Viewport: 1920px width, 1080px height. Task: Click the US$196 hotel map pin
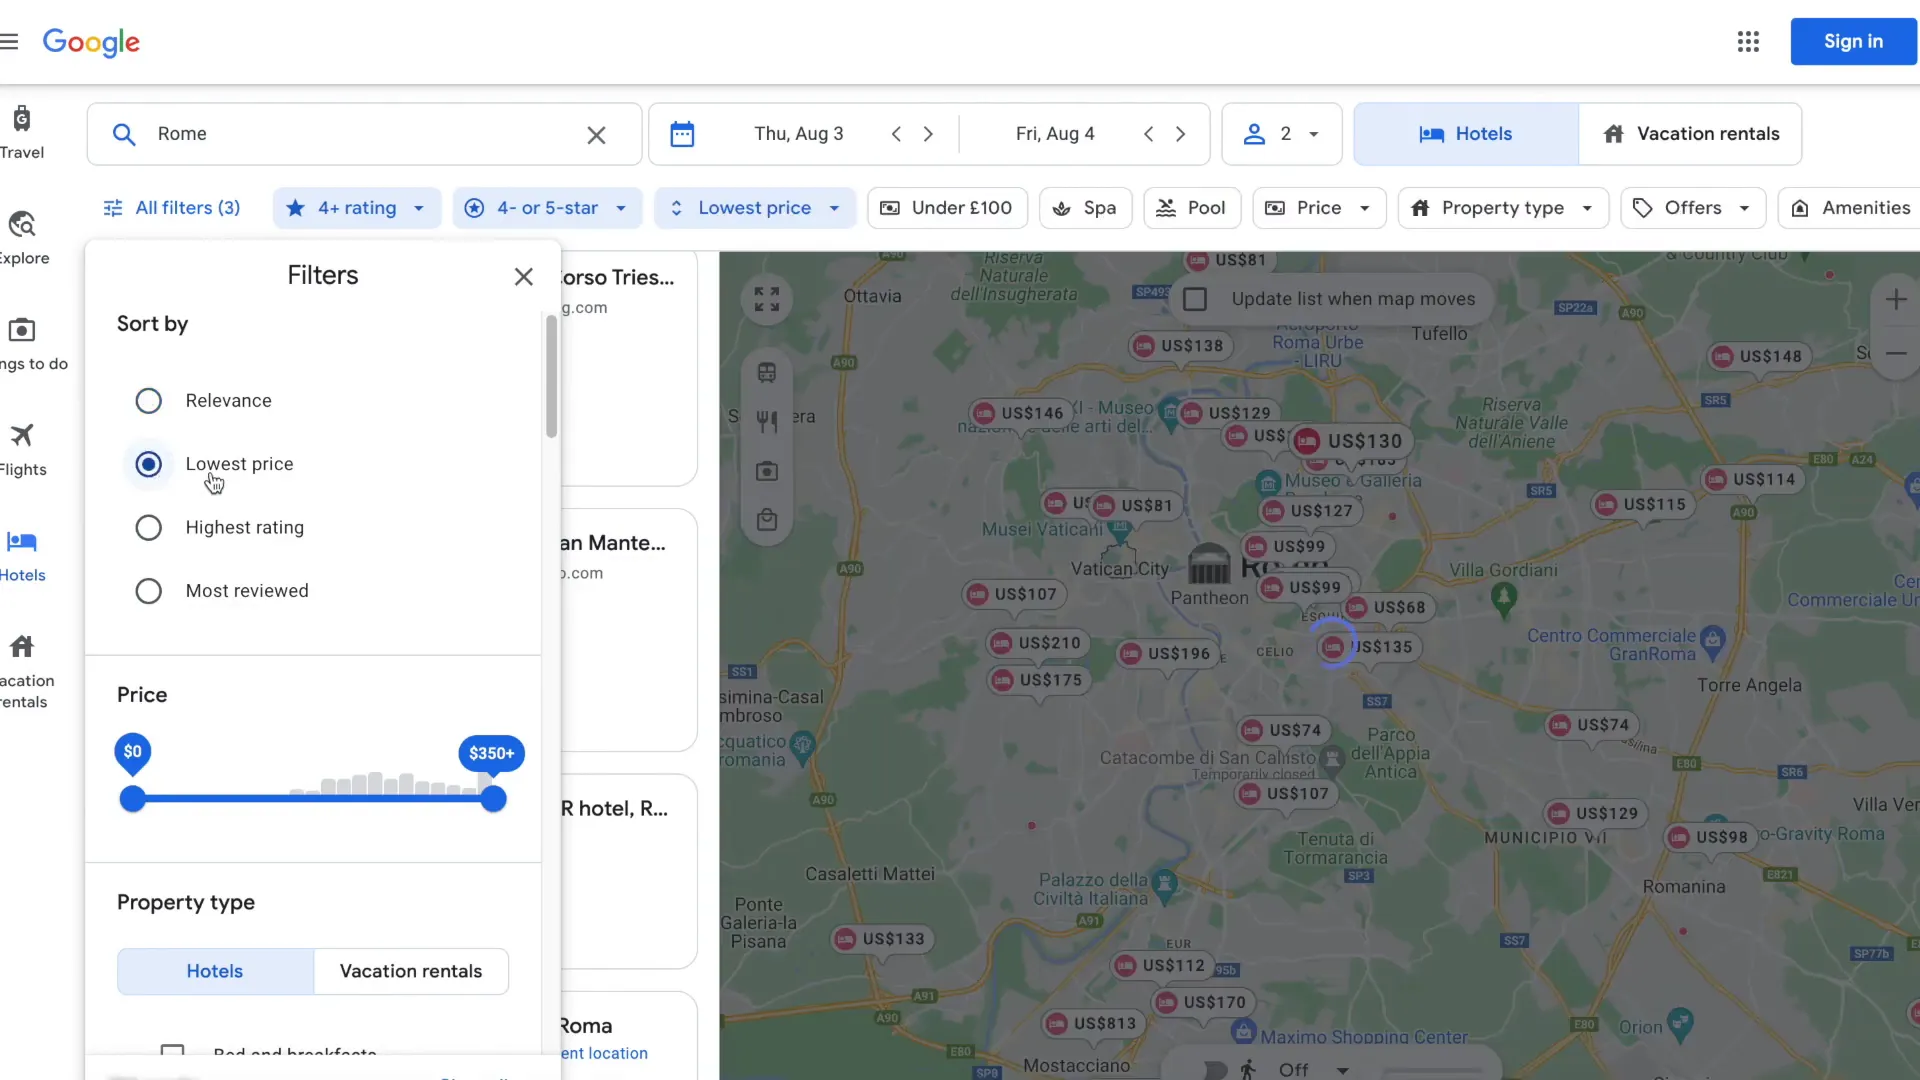click(1166, 654)
